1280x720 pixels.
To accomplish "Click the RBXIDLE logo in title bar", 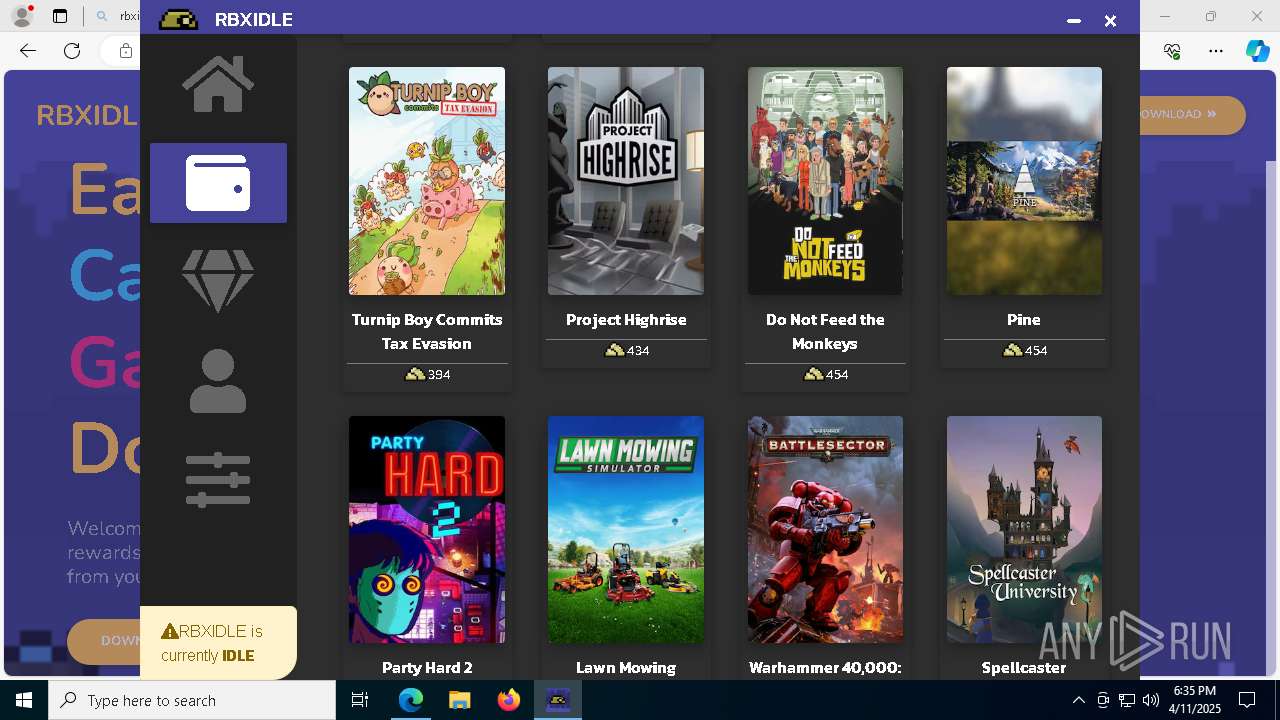I will 179,20.
